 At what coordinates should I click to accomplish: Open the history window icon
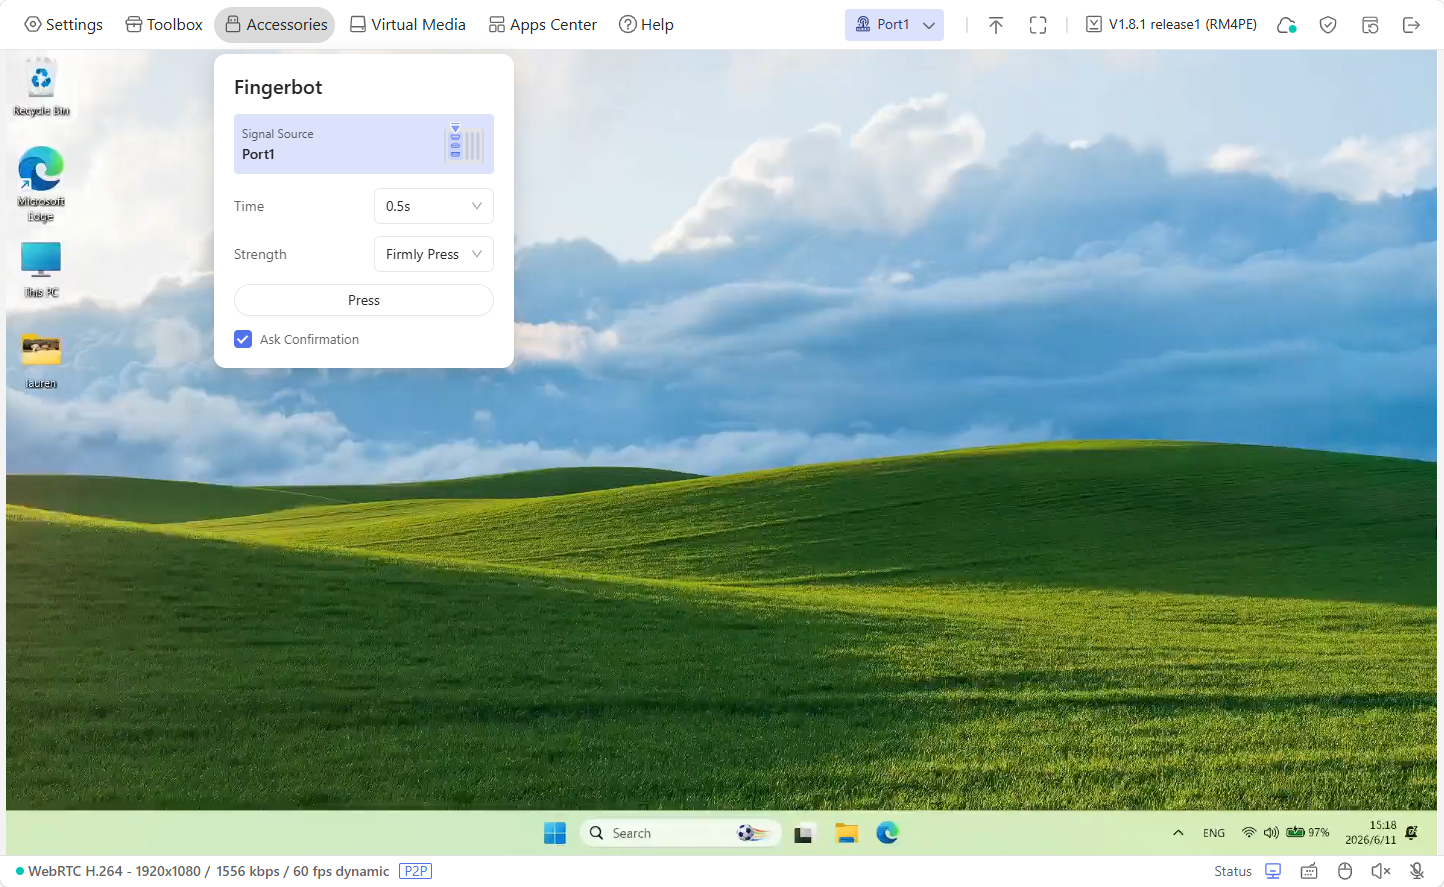click(1370, 25)
